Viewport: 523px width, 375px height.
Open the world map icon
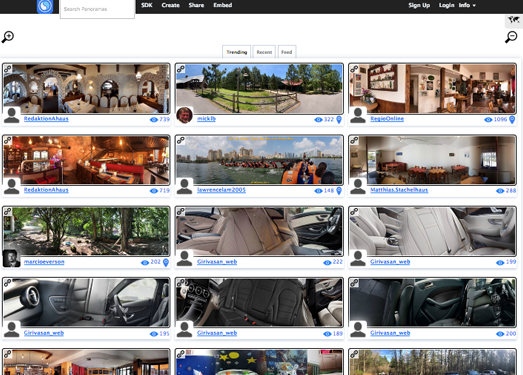514,20
